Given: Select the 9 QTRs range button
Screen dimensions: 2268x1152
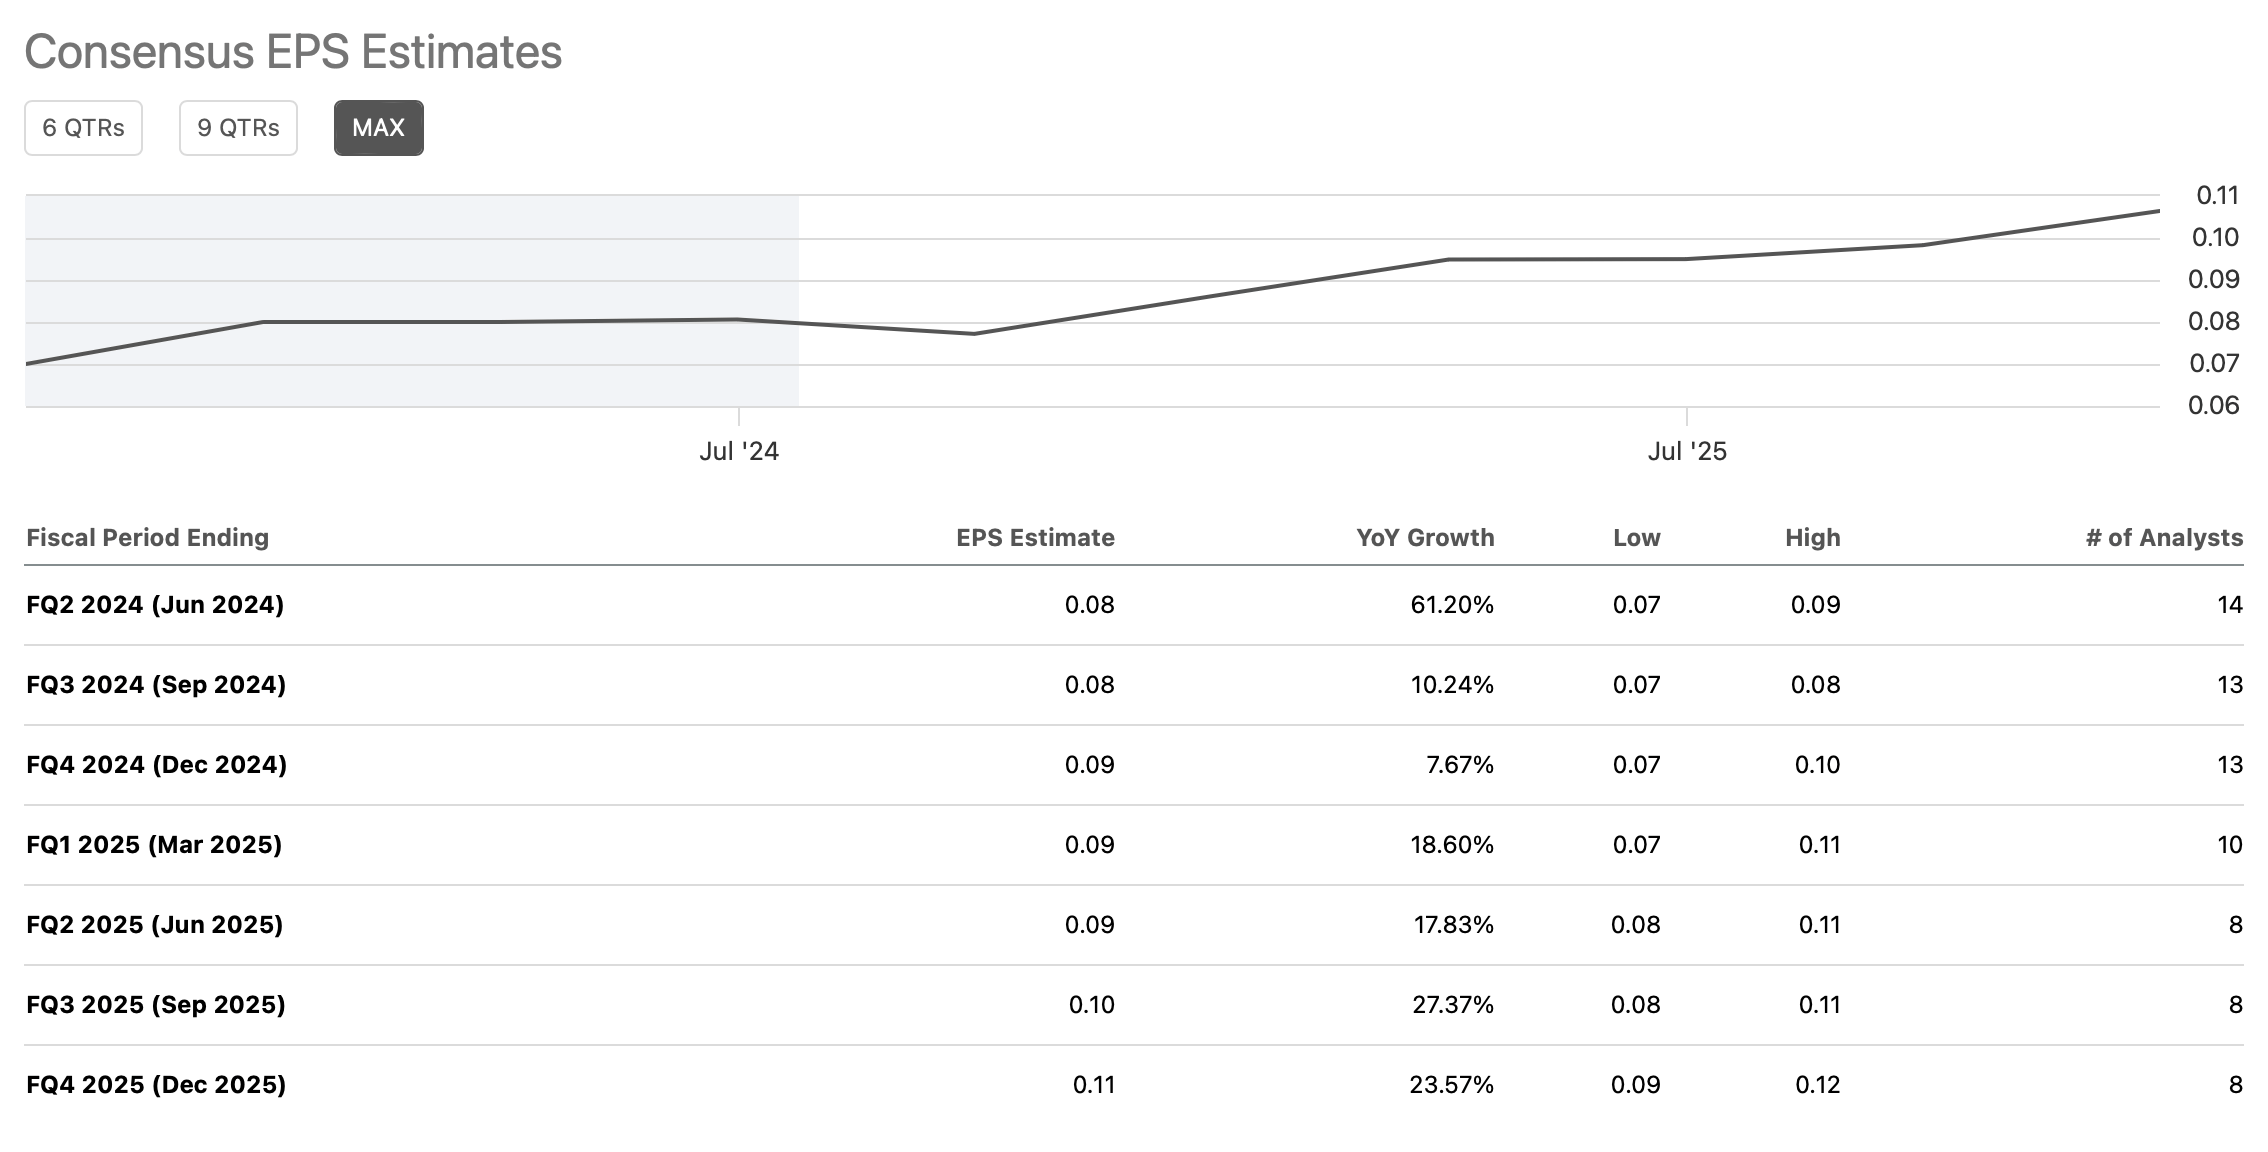Looking at the screenshot, I should click(x=238, y=128).
